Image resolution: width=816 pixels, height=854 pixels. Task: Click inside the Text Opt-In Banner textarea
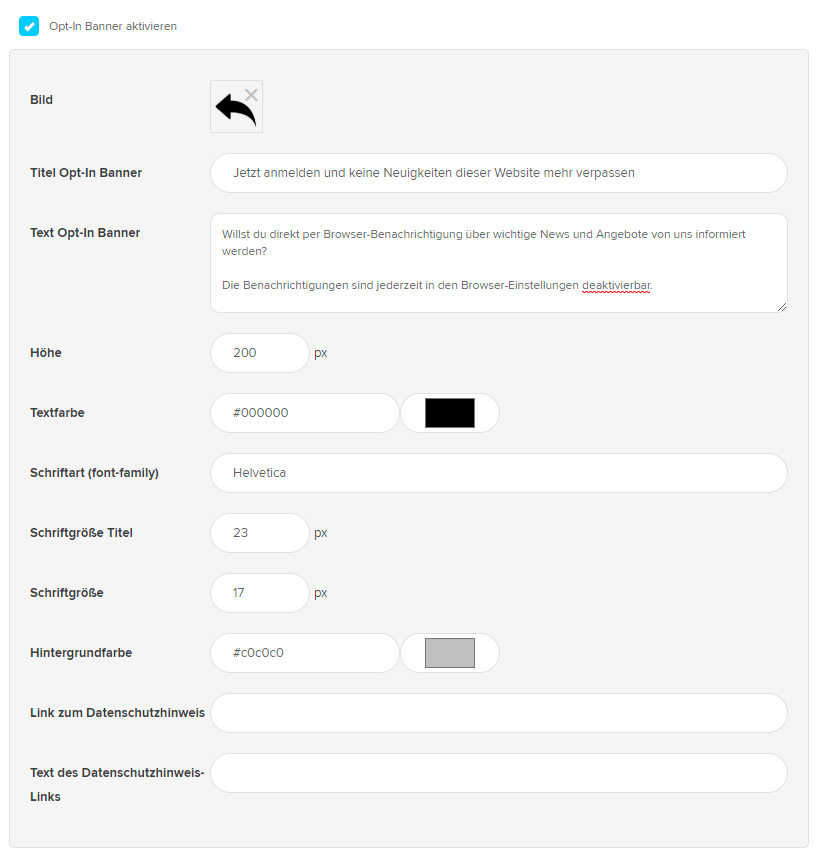498,263
